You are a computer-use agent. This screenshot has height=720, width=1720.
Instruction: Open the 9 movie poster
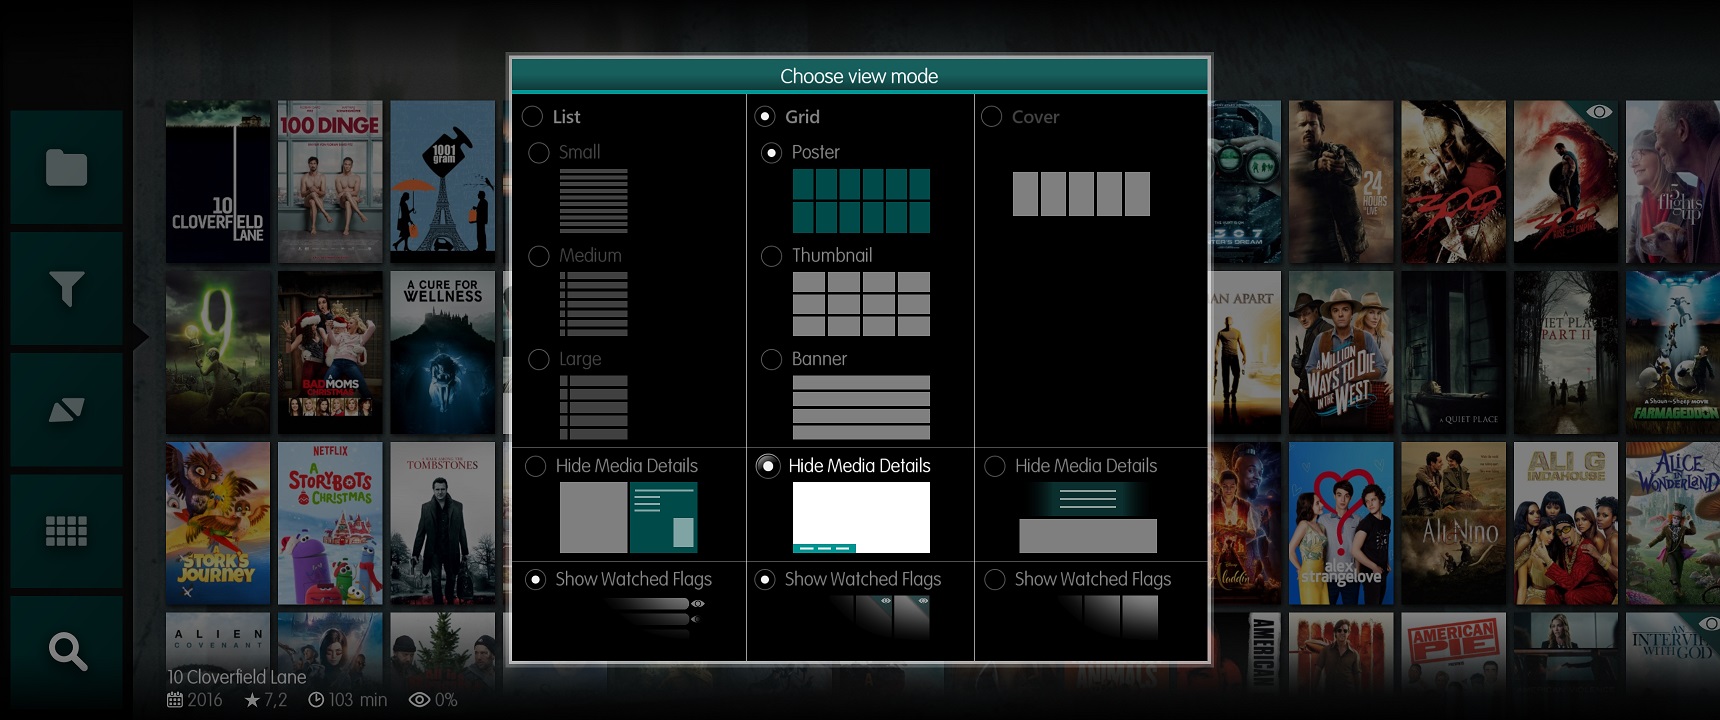pos(218,353)
